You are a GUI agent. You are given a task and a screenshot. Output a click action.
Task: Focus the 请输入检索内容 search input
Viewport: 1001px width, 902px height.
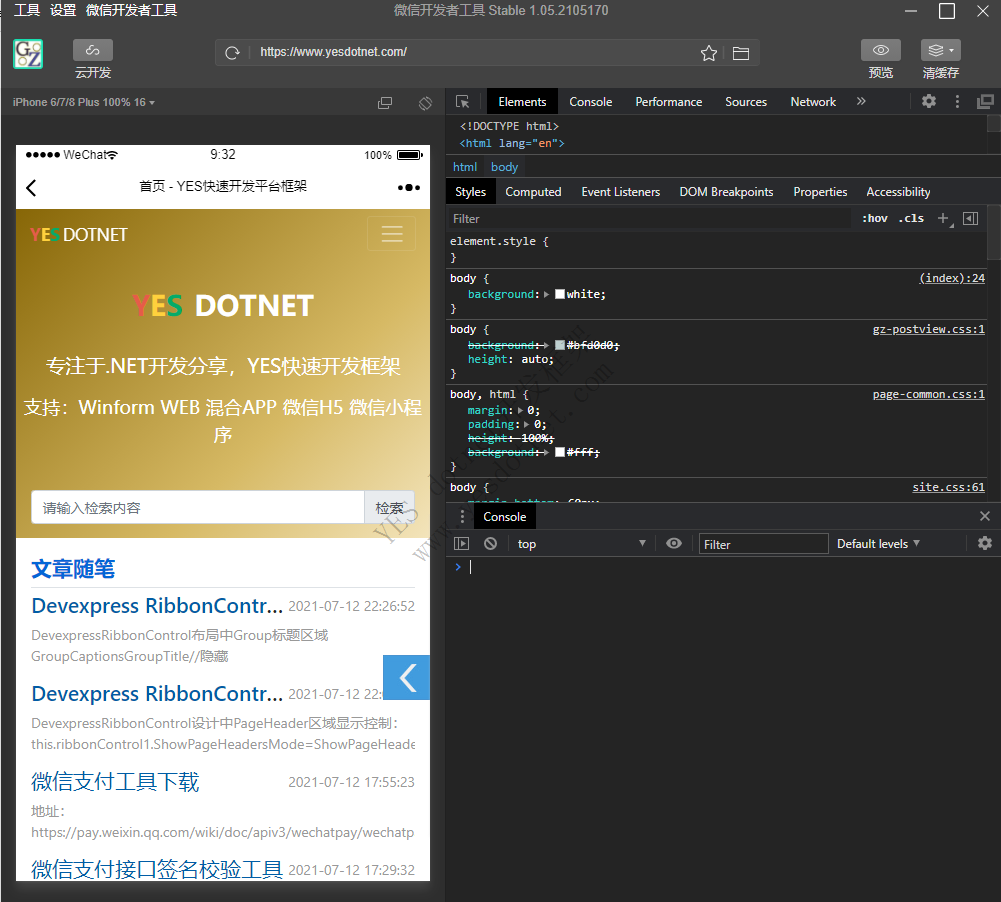click(198, 507)
